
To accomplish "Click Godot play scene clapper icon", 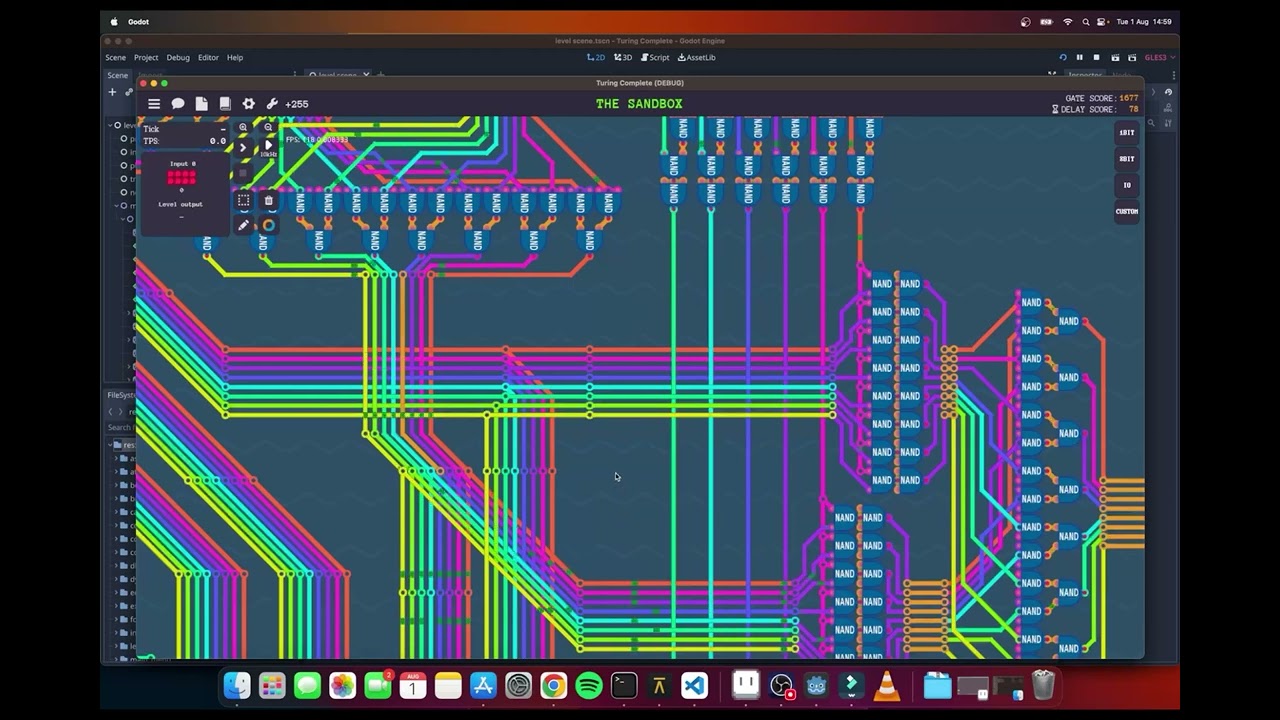I will [x=1115, y=57].
